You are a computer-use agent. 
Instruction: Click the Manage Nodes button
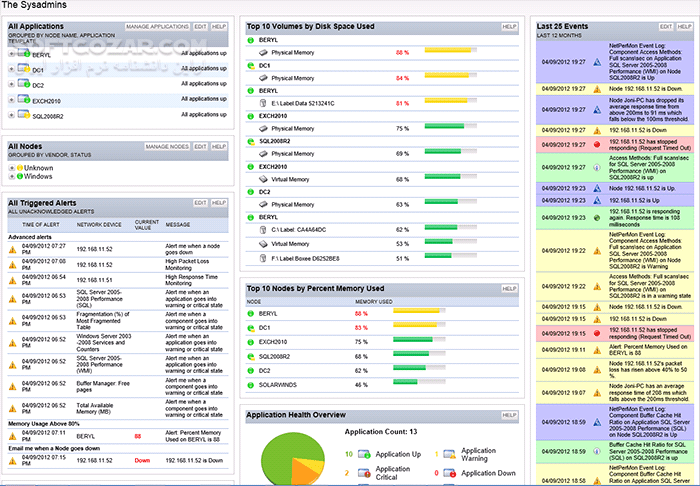pos(166,147)
